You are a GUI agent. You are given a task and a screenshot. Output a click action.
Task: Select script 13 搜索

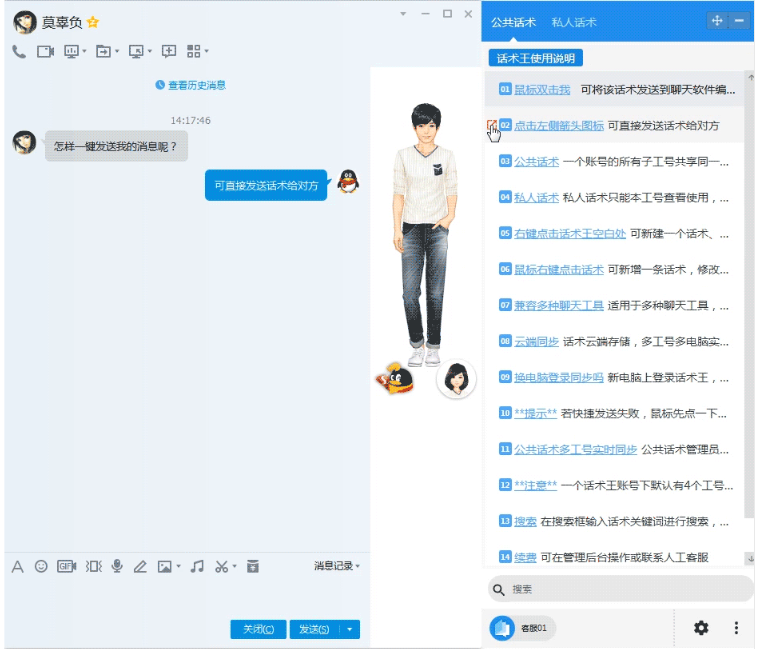pos(614,521)
